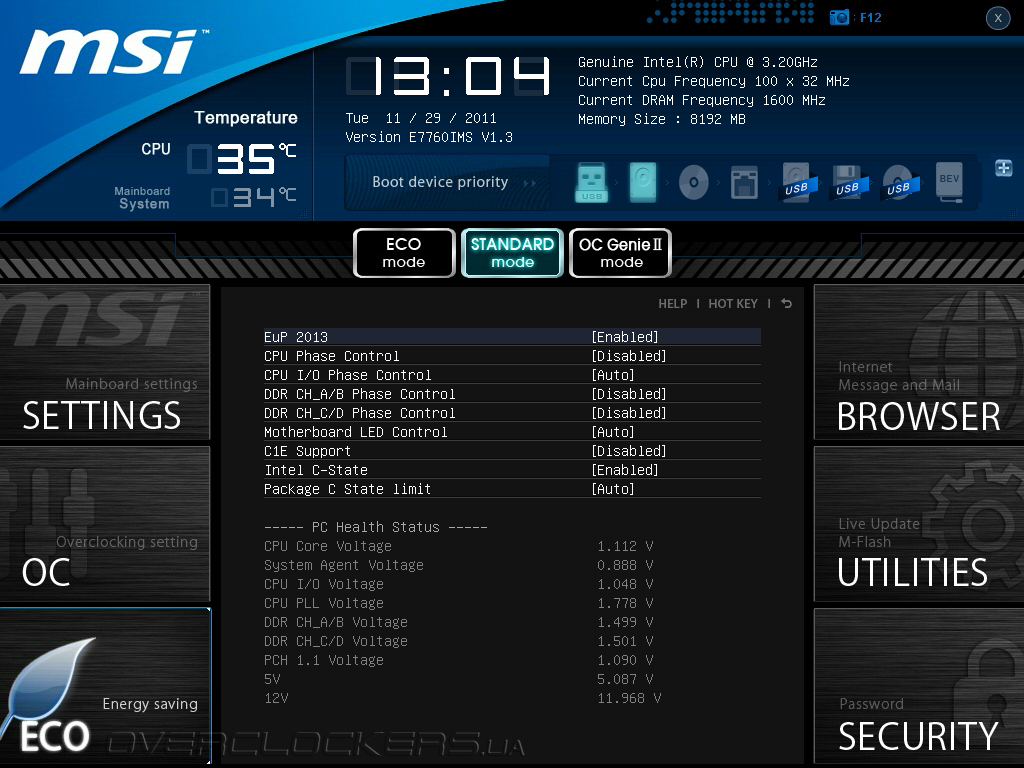Click the F12 screenshot camera icon

click(x=839, y=18)
